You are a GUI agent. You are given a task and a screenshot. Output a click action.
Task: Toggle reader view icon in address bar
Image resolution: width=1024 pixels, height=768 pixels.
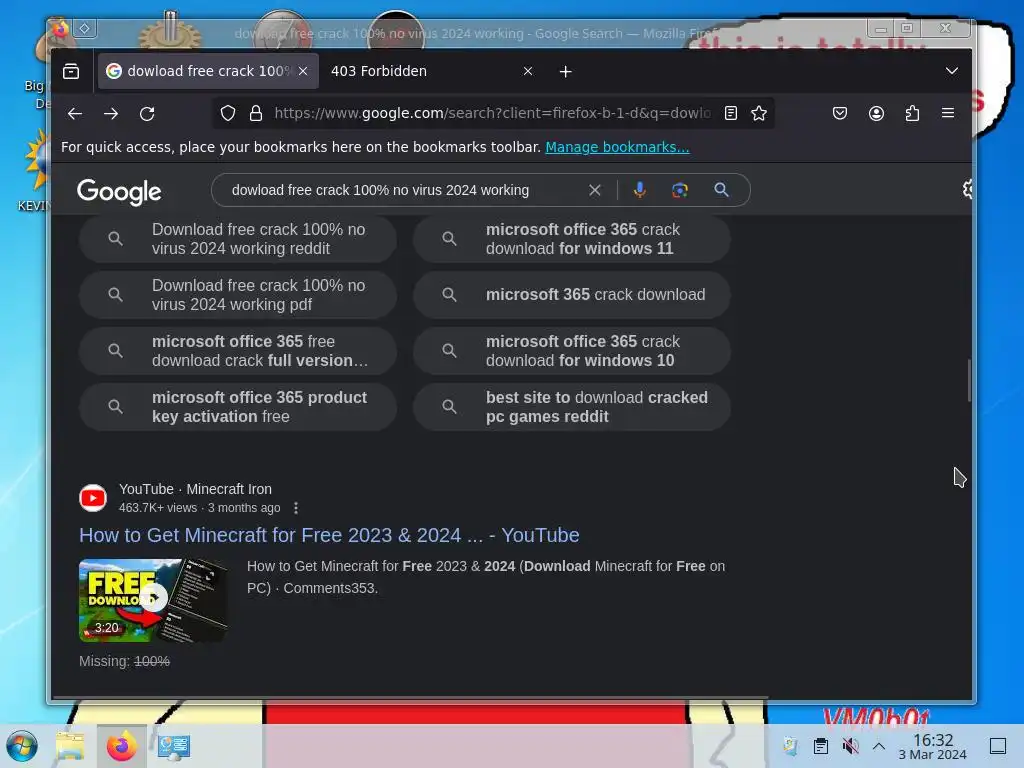731,114
